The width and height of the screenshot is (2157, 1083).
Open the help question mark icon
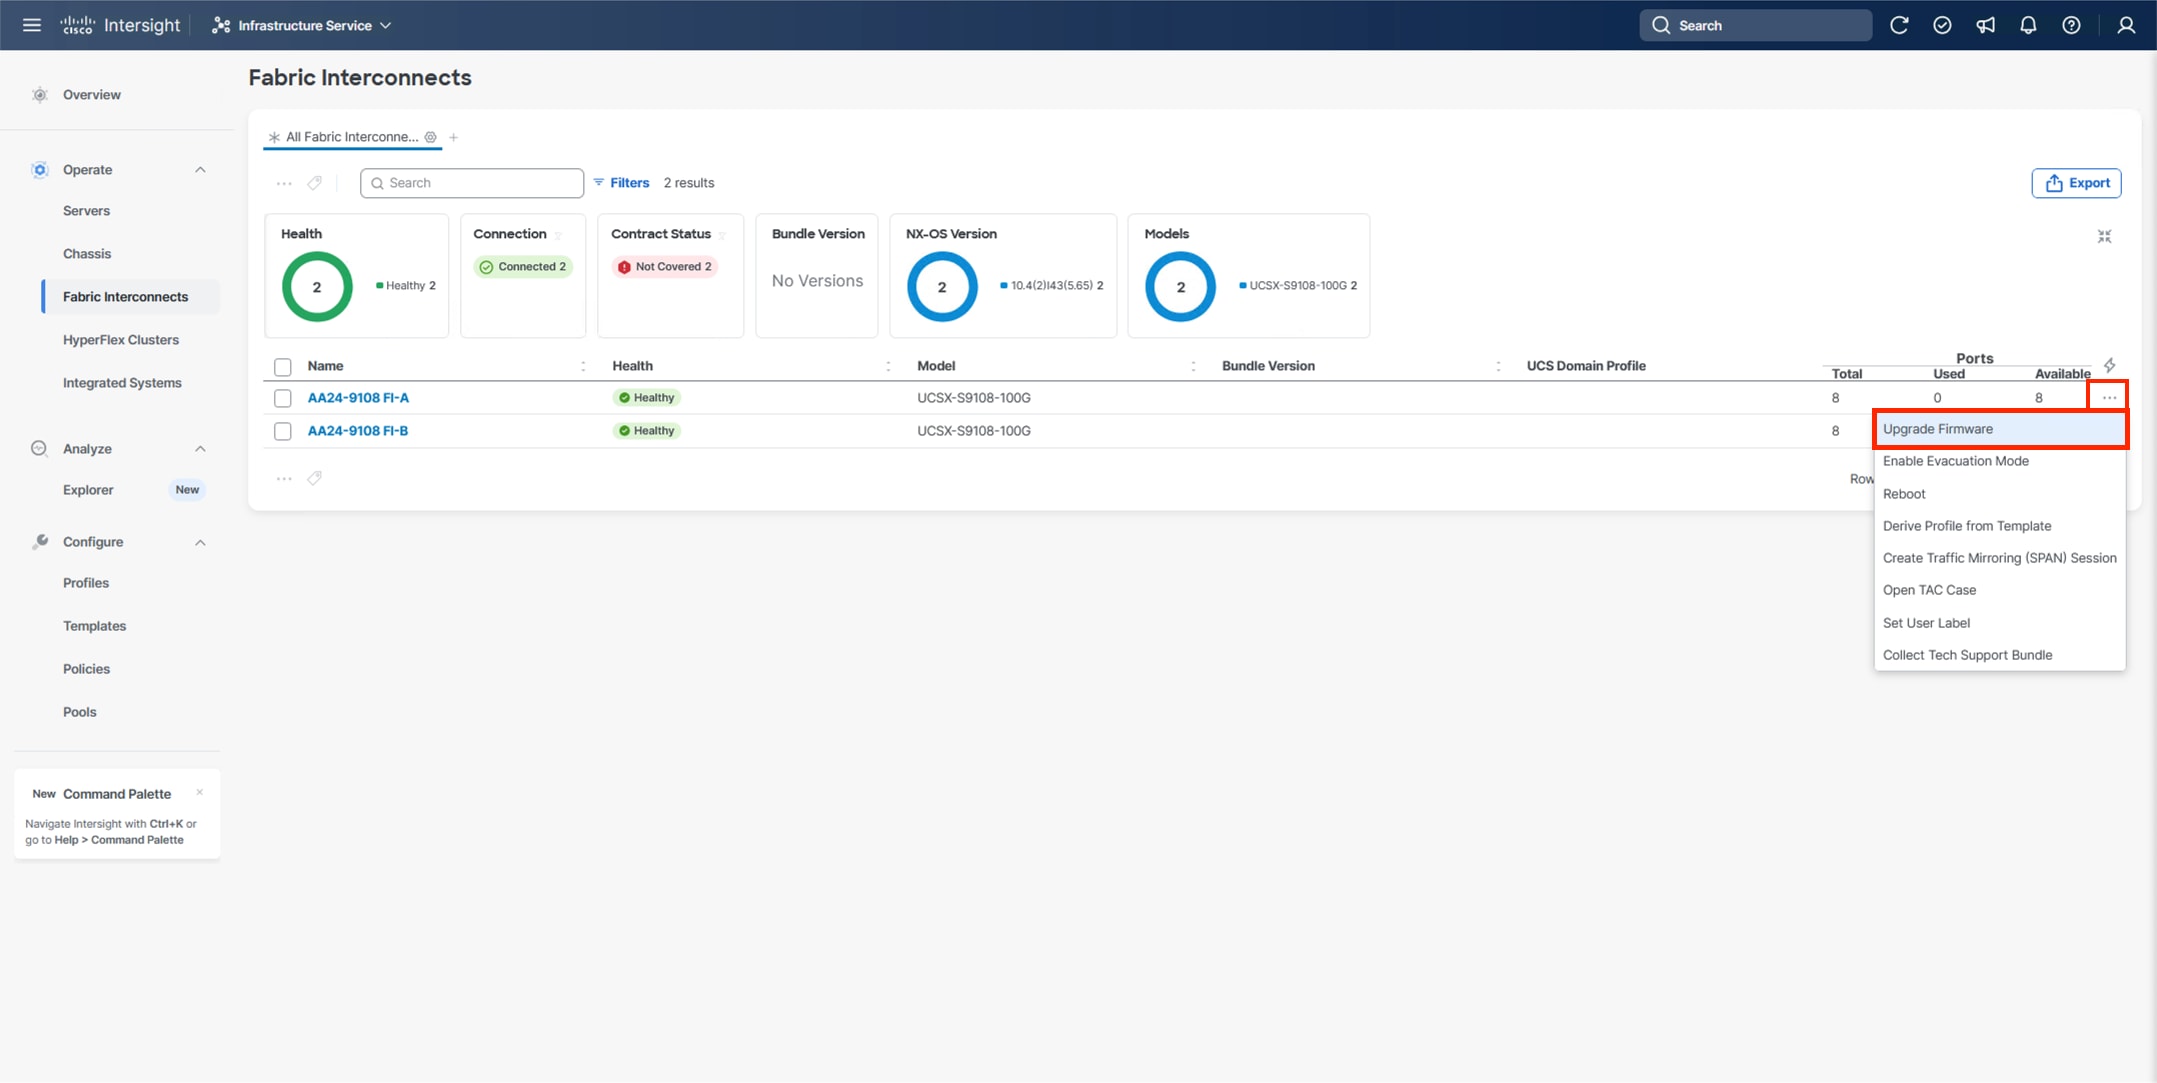click(2071, 25)
